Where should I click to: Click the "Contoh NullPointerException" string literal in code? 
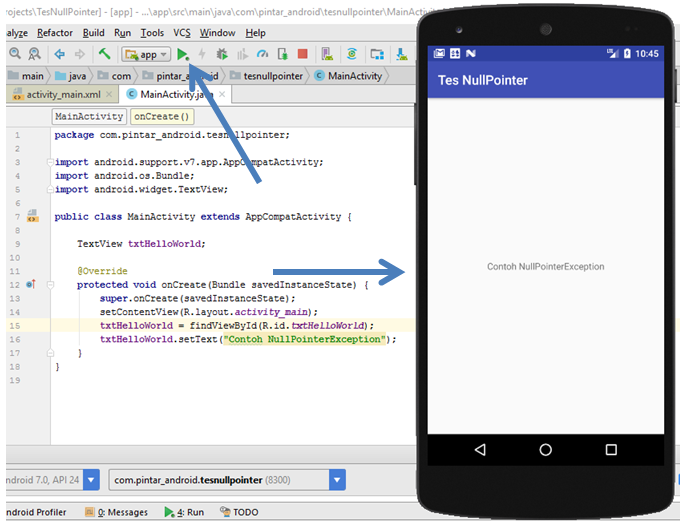(x=304, y=339)
